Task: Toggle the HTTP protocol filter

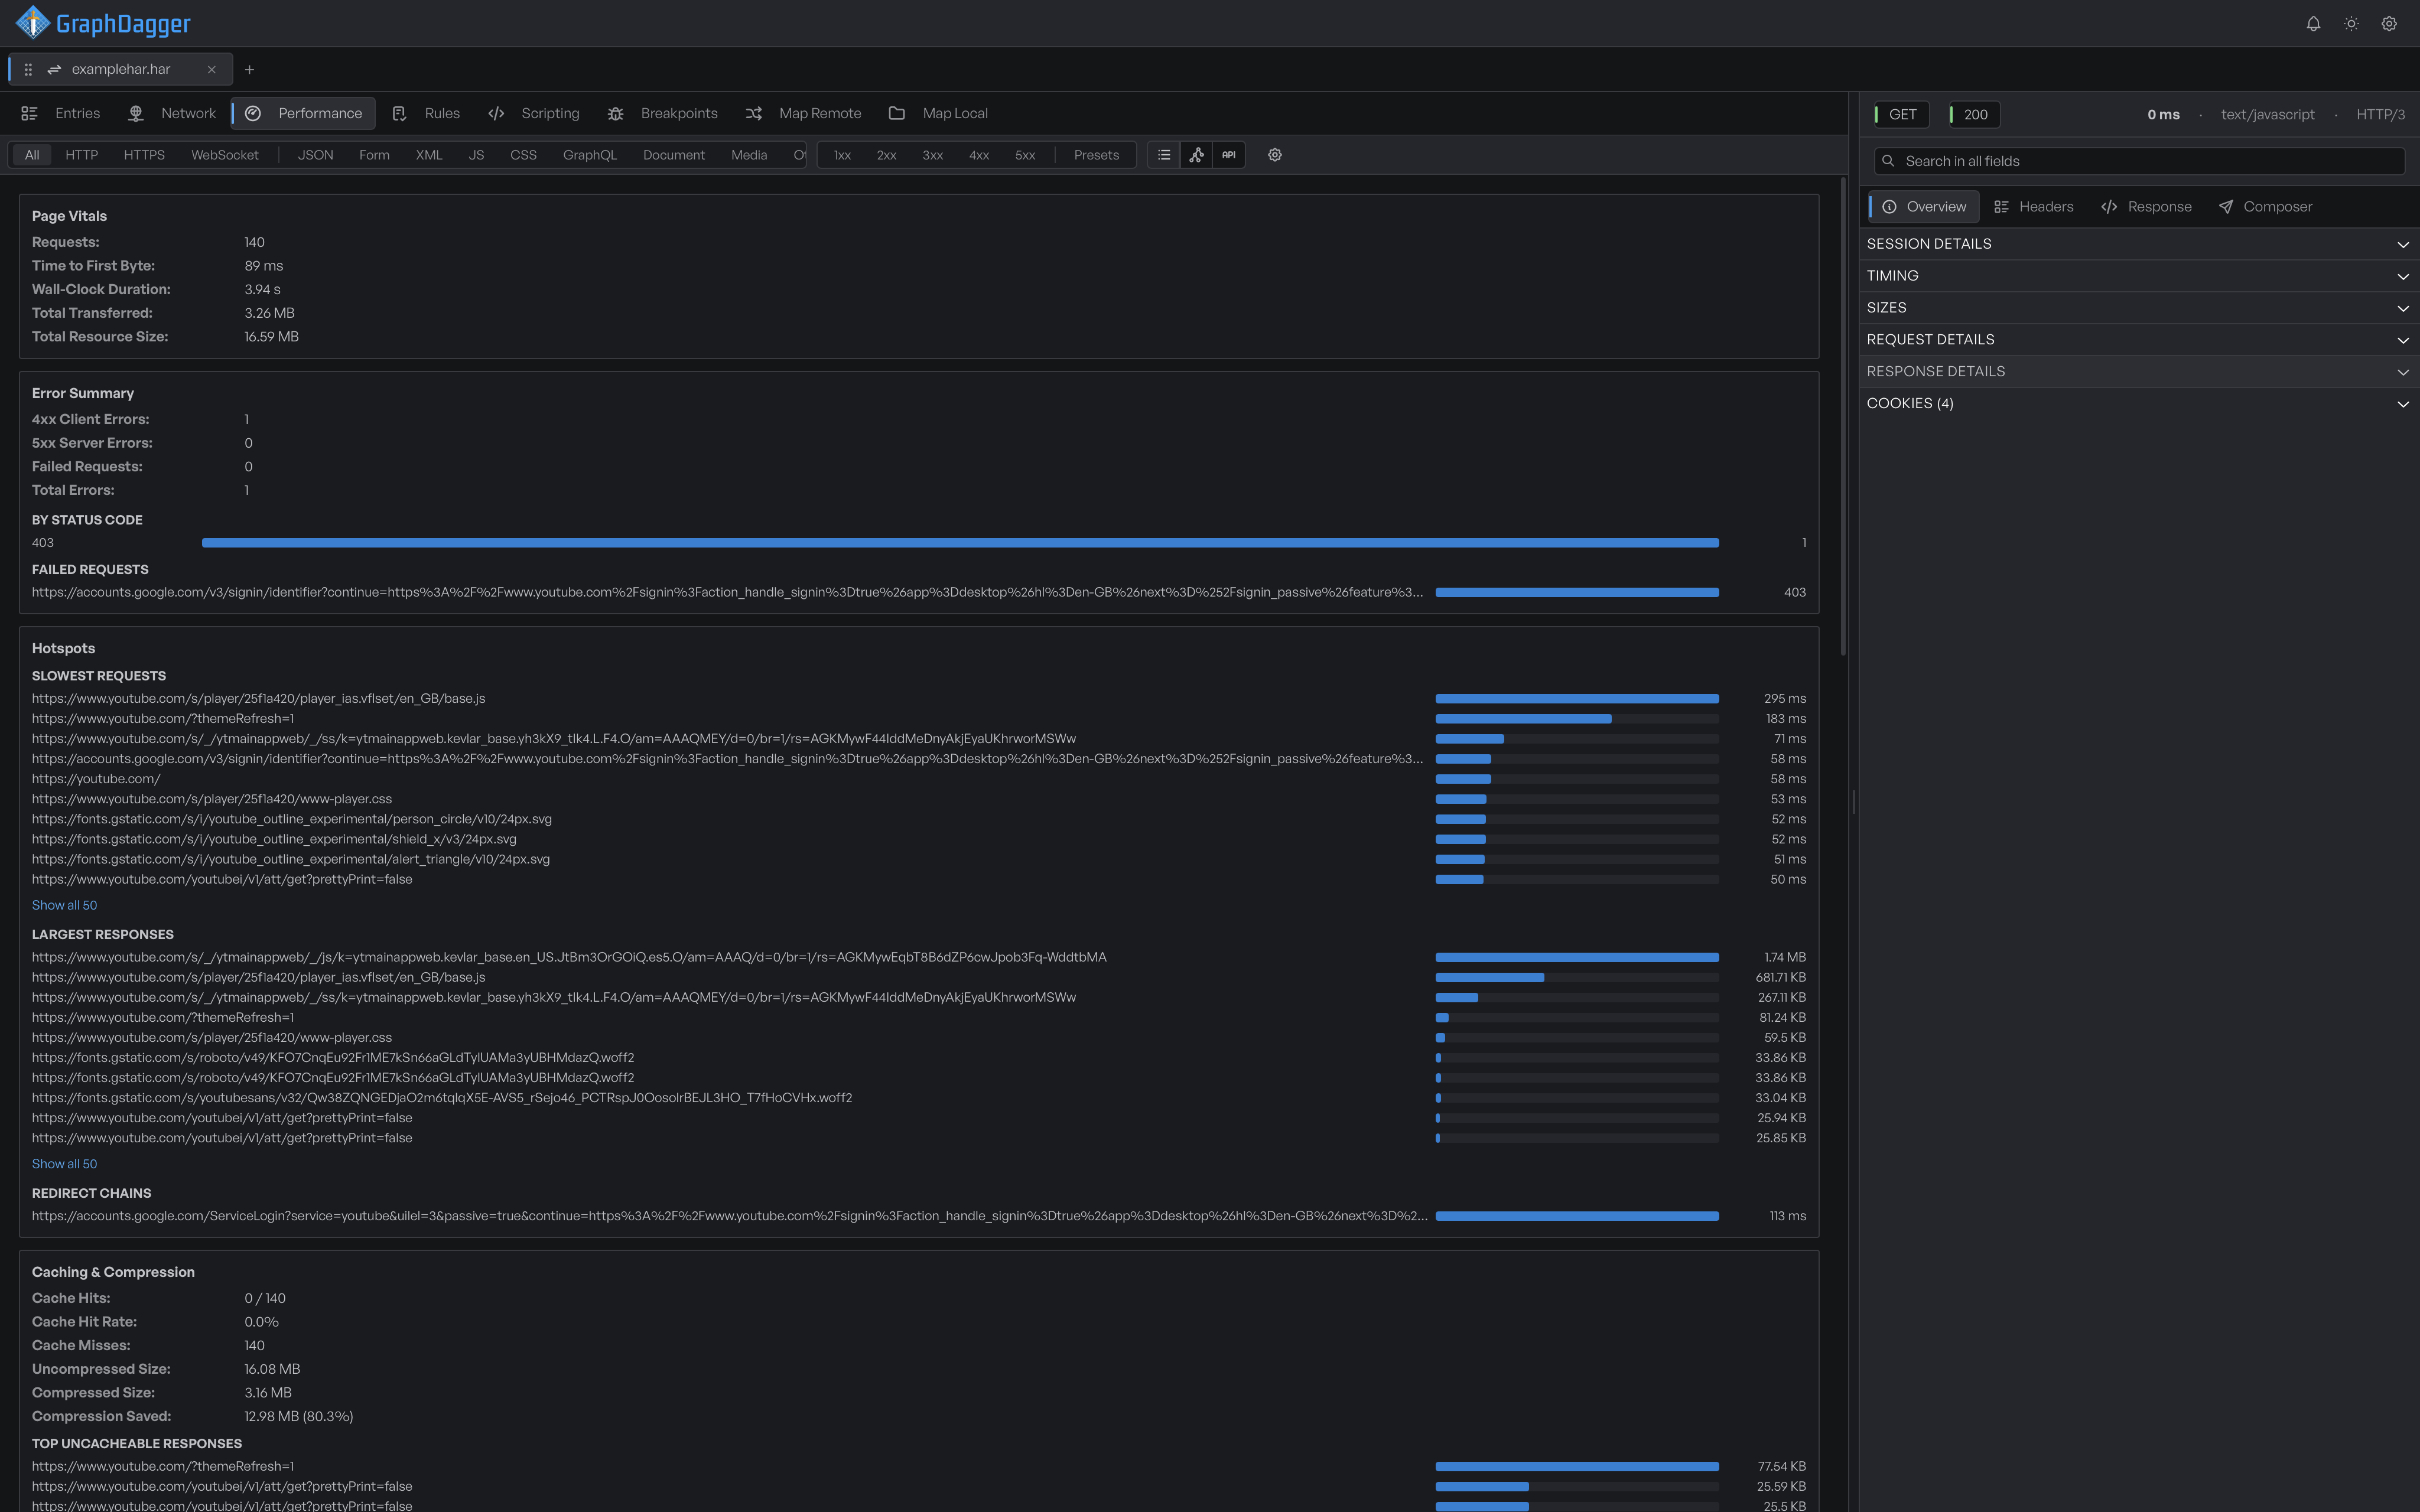Action: click(x=82, y=155)
